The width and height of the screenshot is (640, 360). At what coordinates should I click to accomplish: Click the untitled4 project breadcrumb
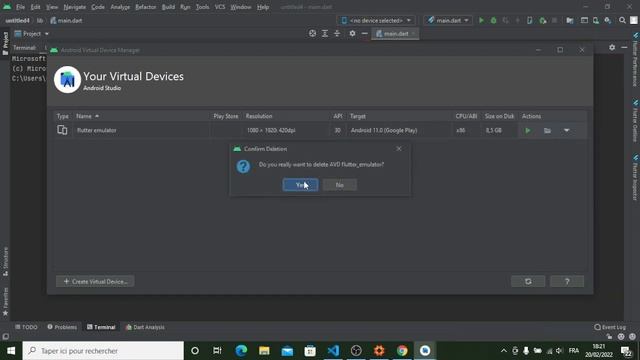point(18,20)
